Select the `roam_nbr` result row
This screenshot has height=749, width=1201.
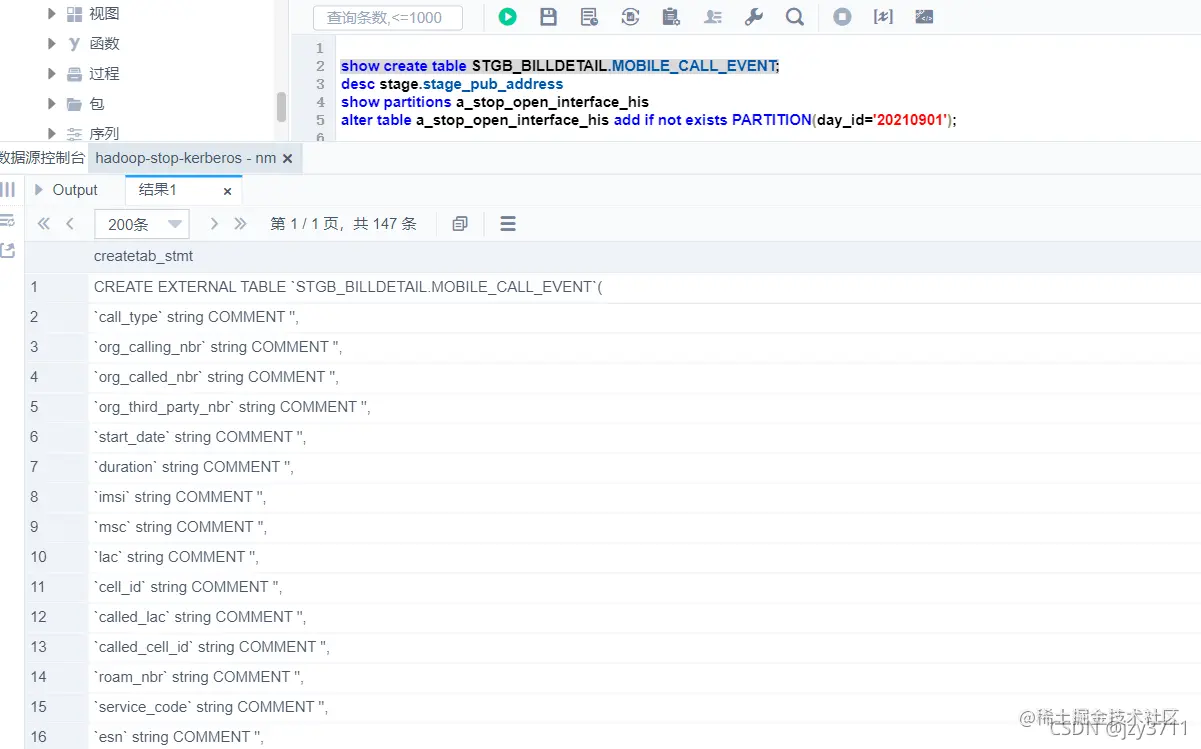pyautogui.click(x=612, y=677)
